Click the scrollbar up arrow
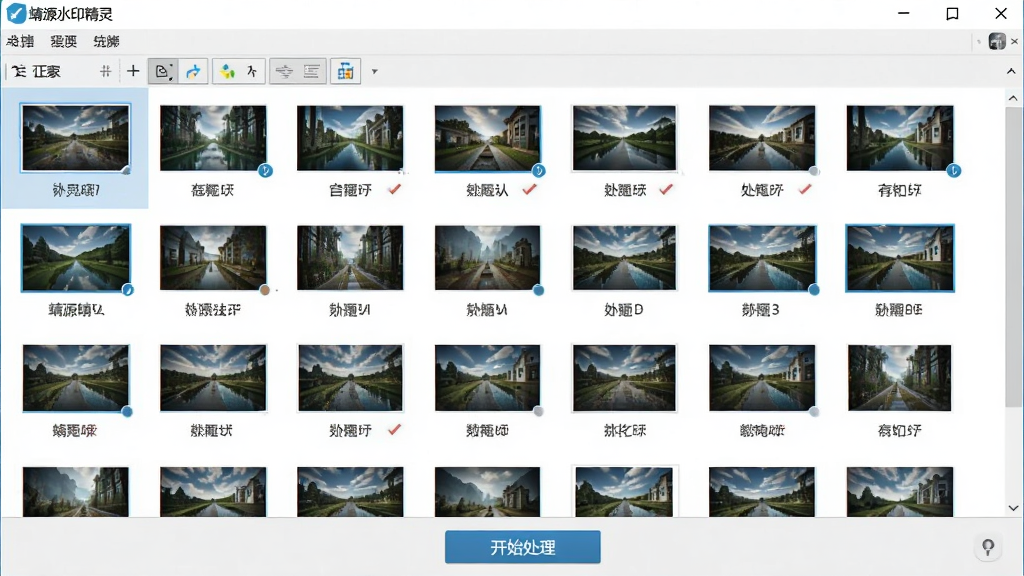This screenshot has width=1024, height=576. pos(1013,98)
